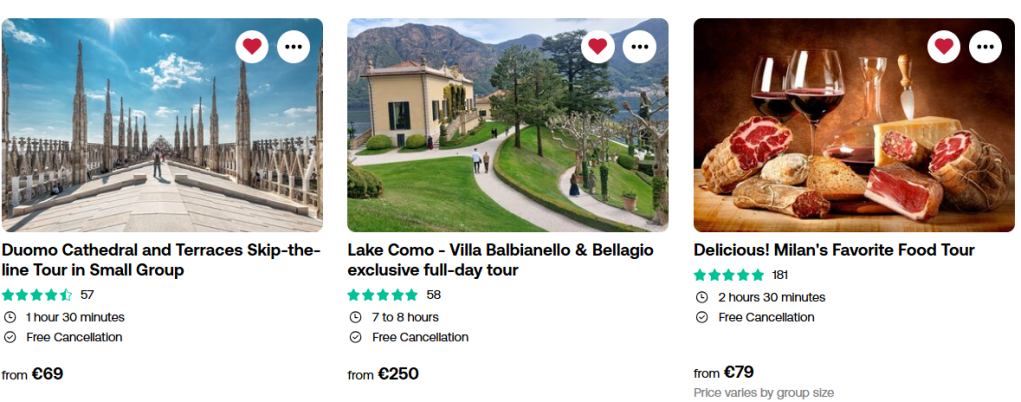
Task: Open Duomo Cathedral and Terraces tour title
Action: [x=160, y=260]
